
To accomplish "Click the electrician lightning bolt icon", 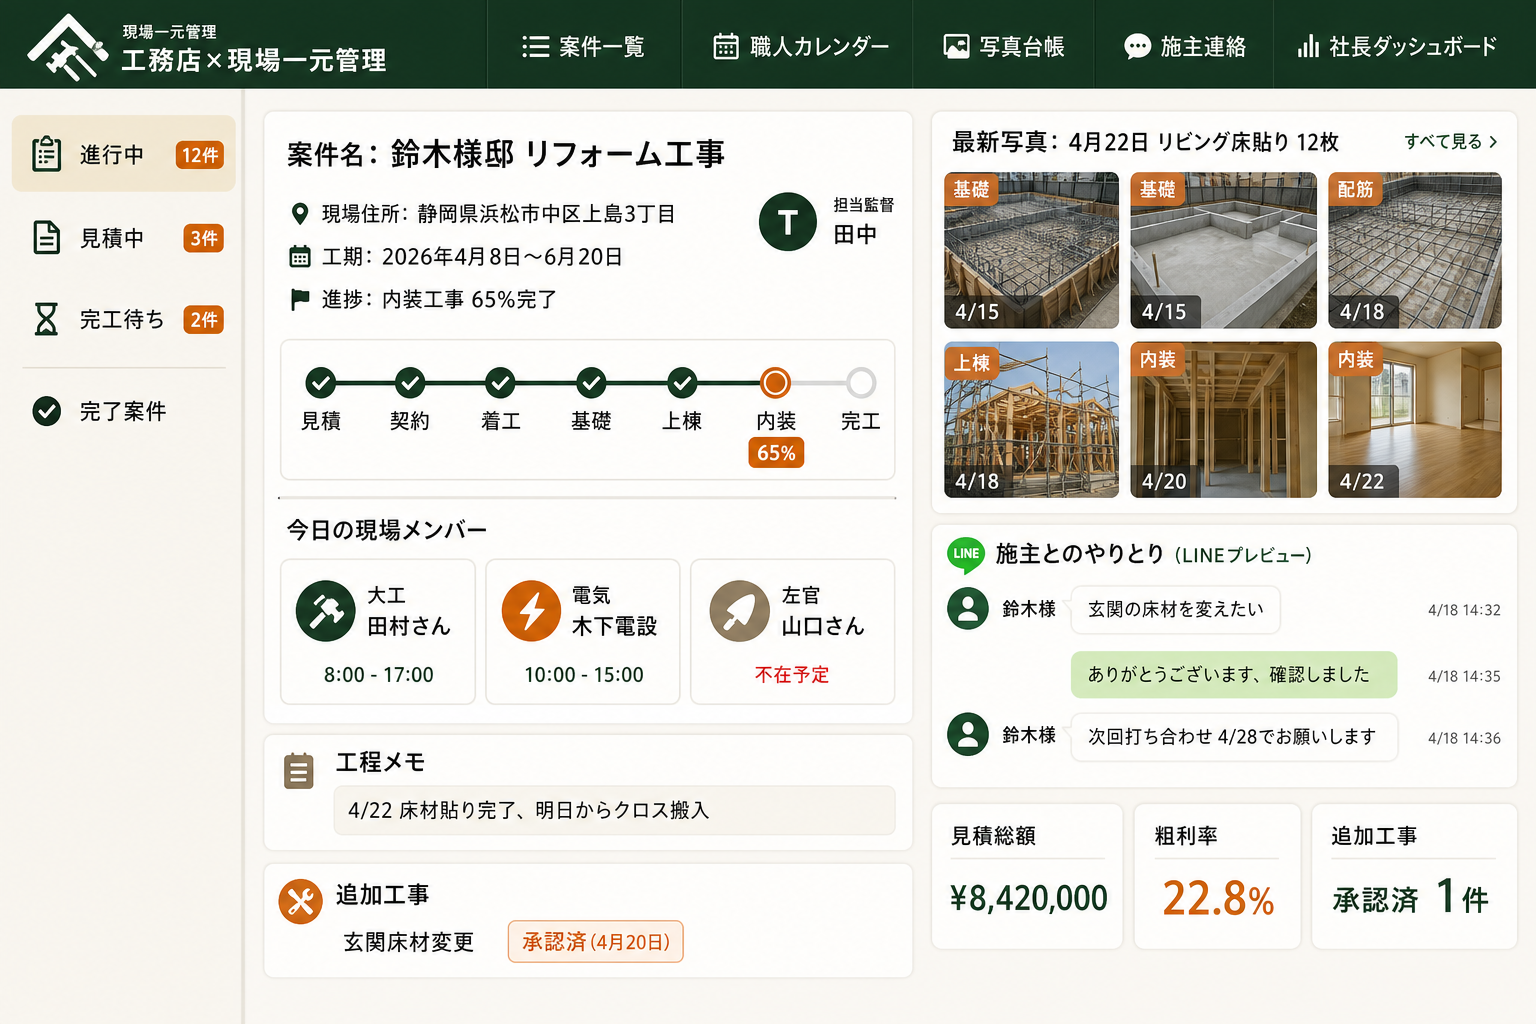I will [531, 611].
